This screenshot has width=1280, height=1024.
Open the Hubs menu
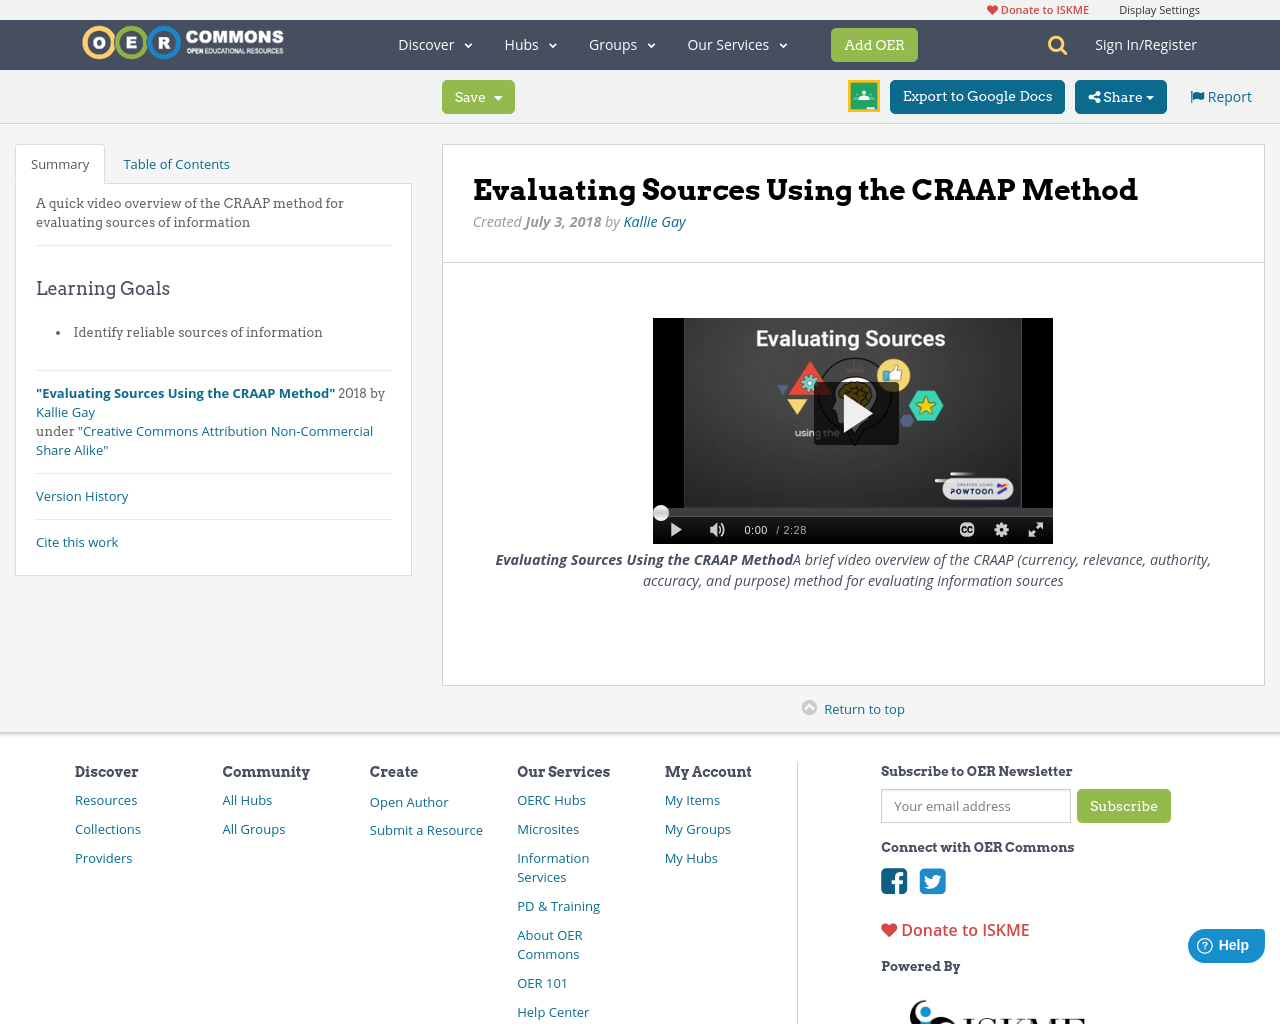pos(530,44)
